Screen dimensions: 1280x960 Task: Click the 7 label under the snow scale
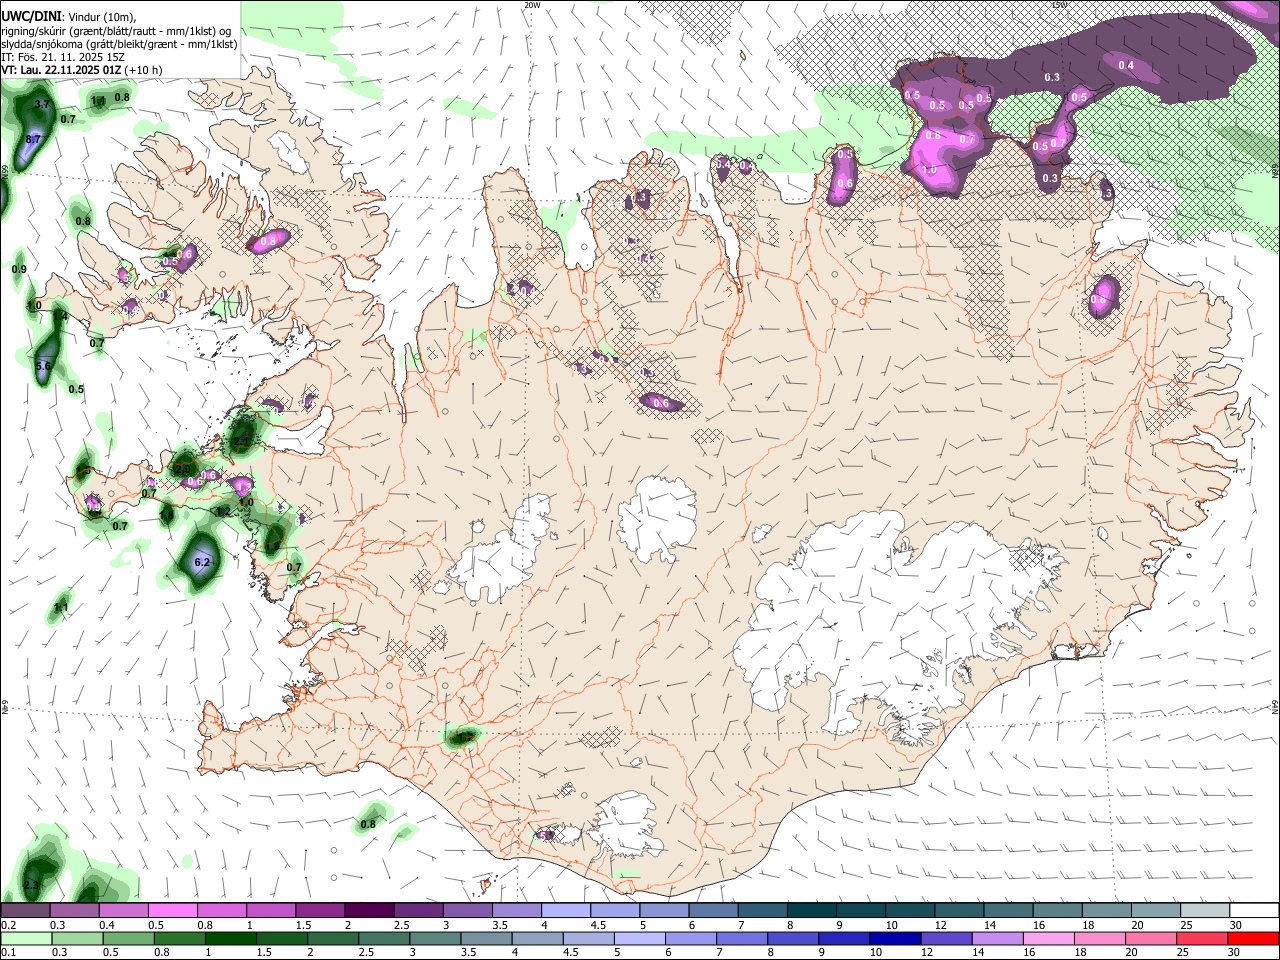tap(739, 925)
